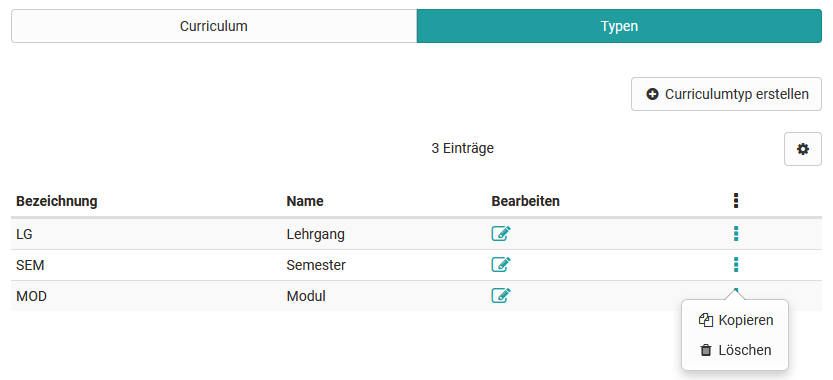This screenshot has width=833, height=380.
Task: Open edit pencil for Modul row
Action: click(501, 295)
